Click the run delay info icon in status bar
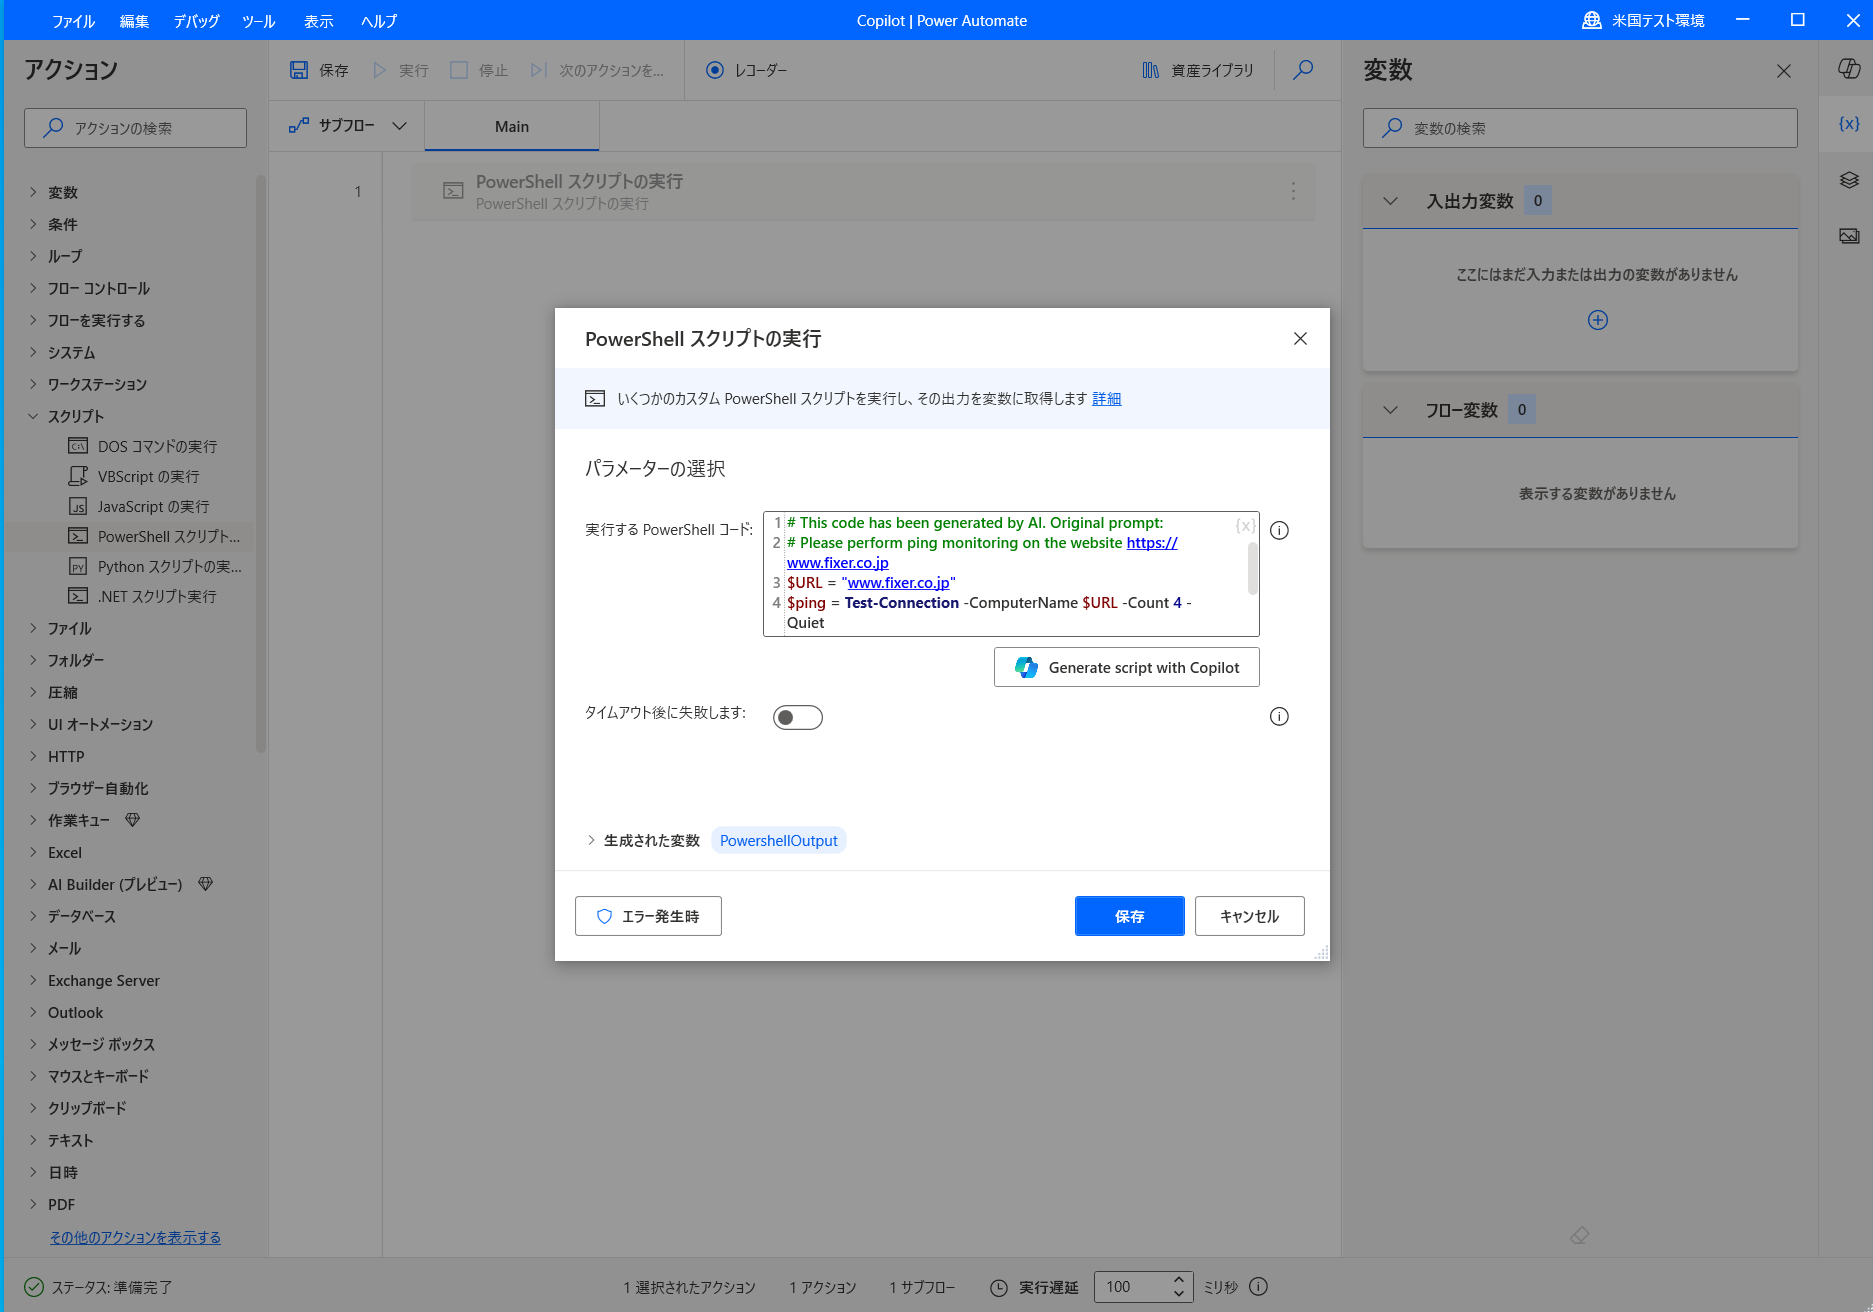 tap(1259, 1287)
